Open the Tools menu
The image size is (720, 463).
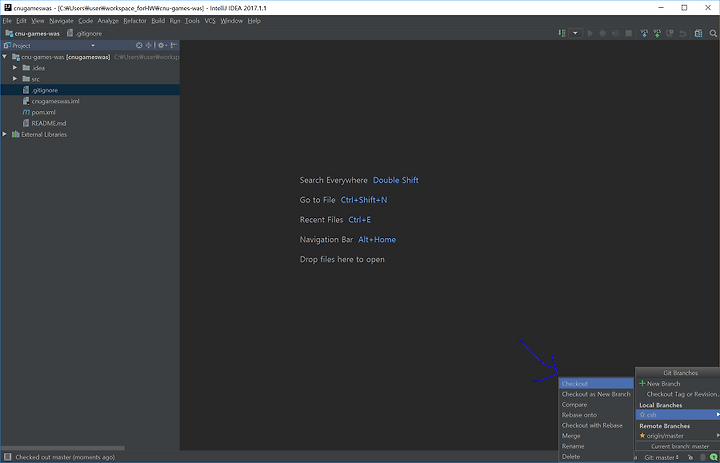[x=192, y=21]
